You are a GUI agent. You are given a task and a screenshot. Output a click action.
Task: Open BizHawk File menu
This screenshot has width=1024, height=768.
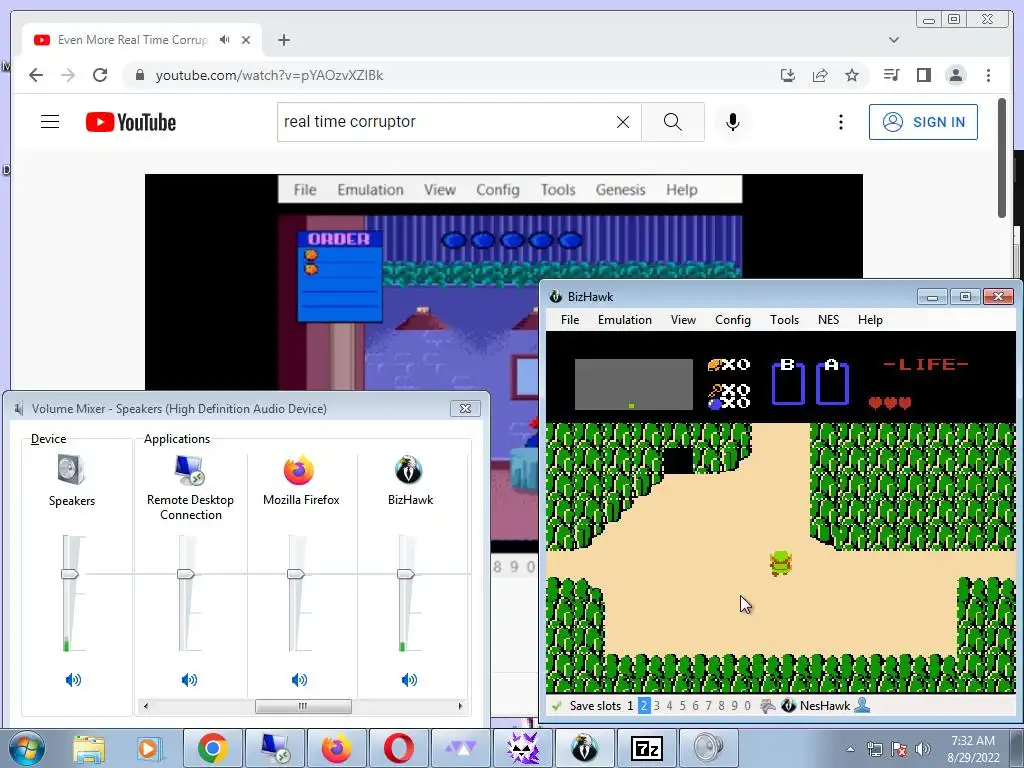pos(569,320)
